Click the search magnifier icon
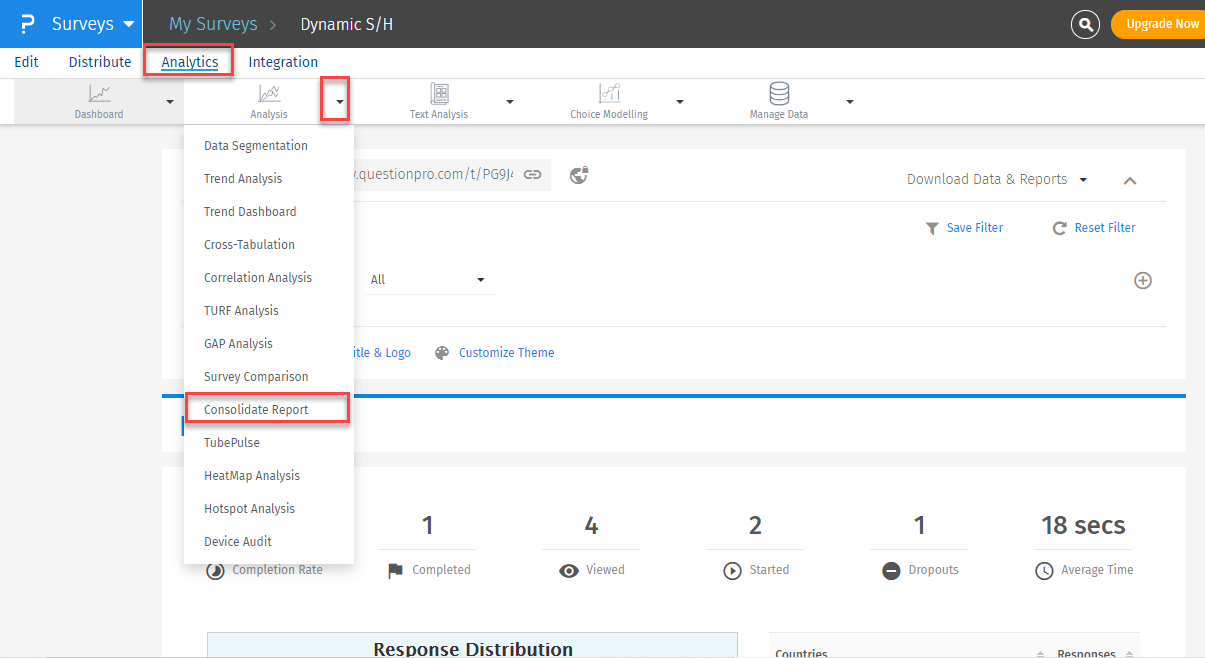This screenshot has width=1205, height=658. coord(1085,24)
